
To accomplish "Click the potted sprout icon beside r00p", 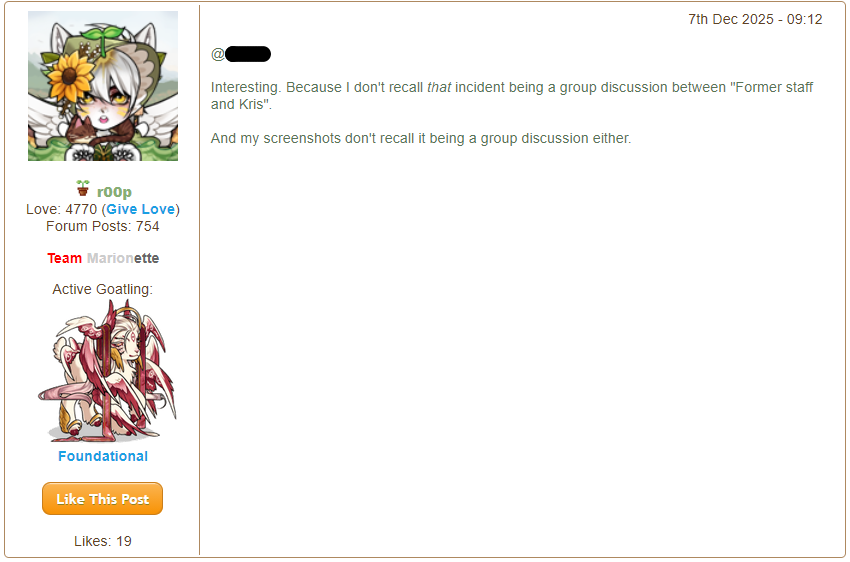I will pyautogui.click(x=83, y=188).
